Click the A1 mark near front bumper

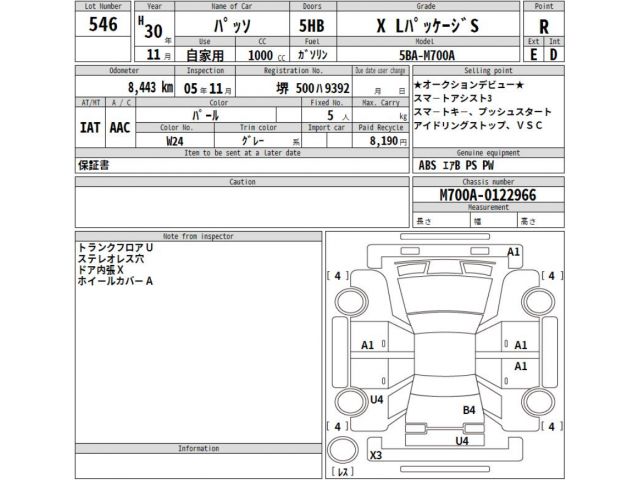tap(513, 252)
